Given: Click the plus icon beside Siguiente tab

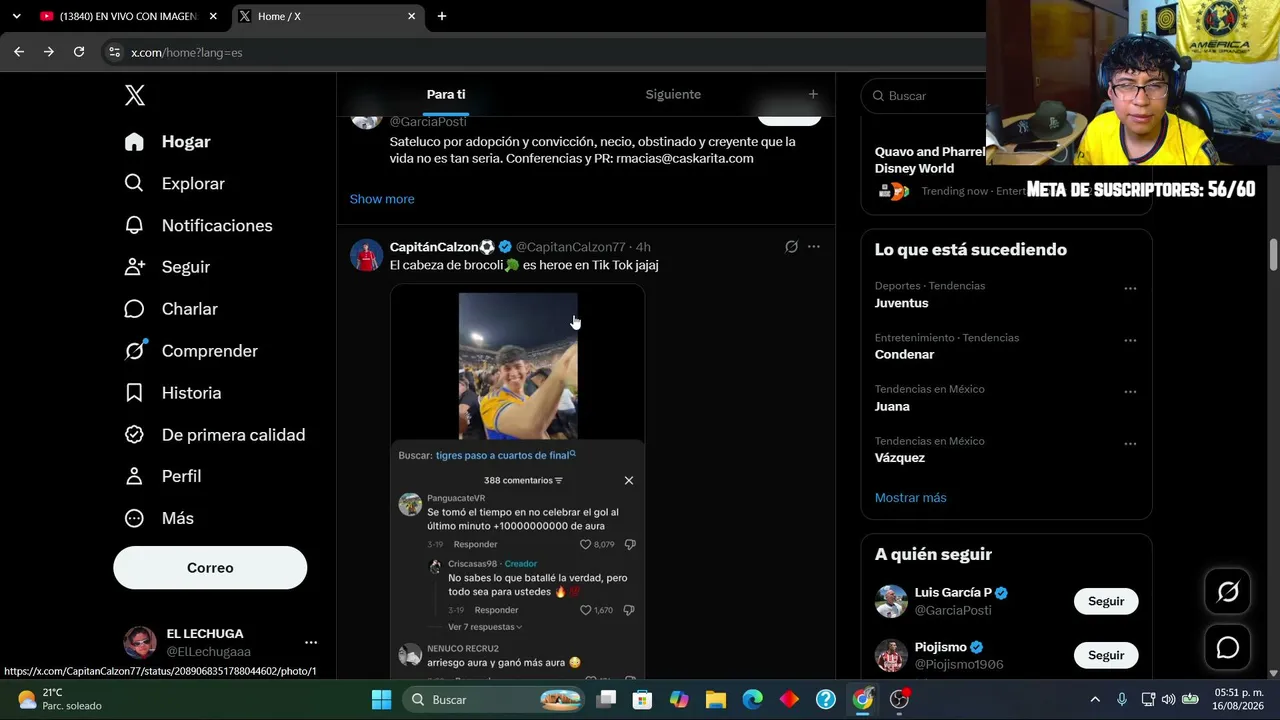Looking at the screenshot, I should click(x=813, y=94).
